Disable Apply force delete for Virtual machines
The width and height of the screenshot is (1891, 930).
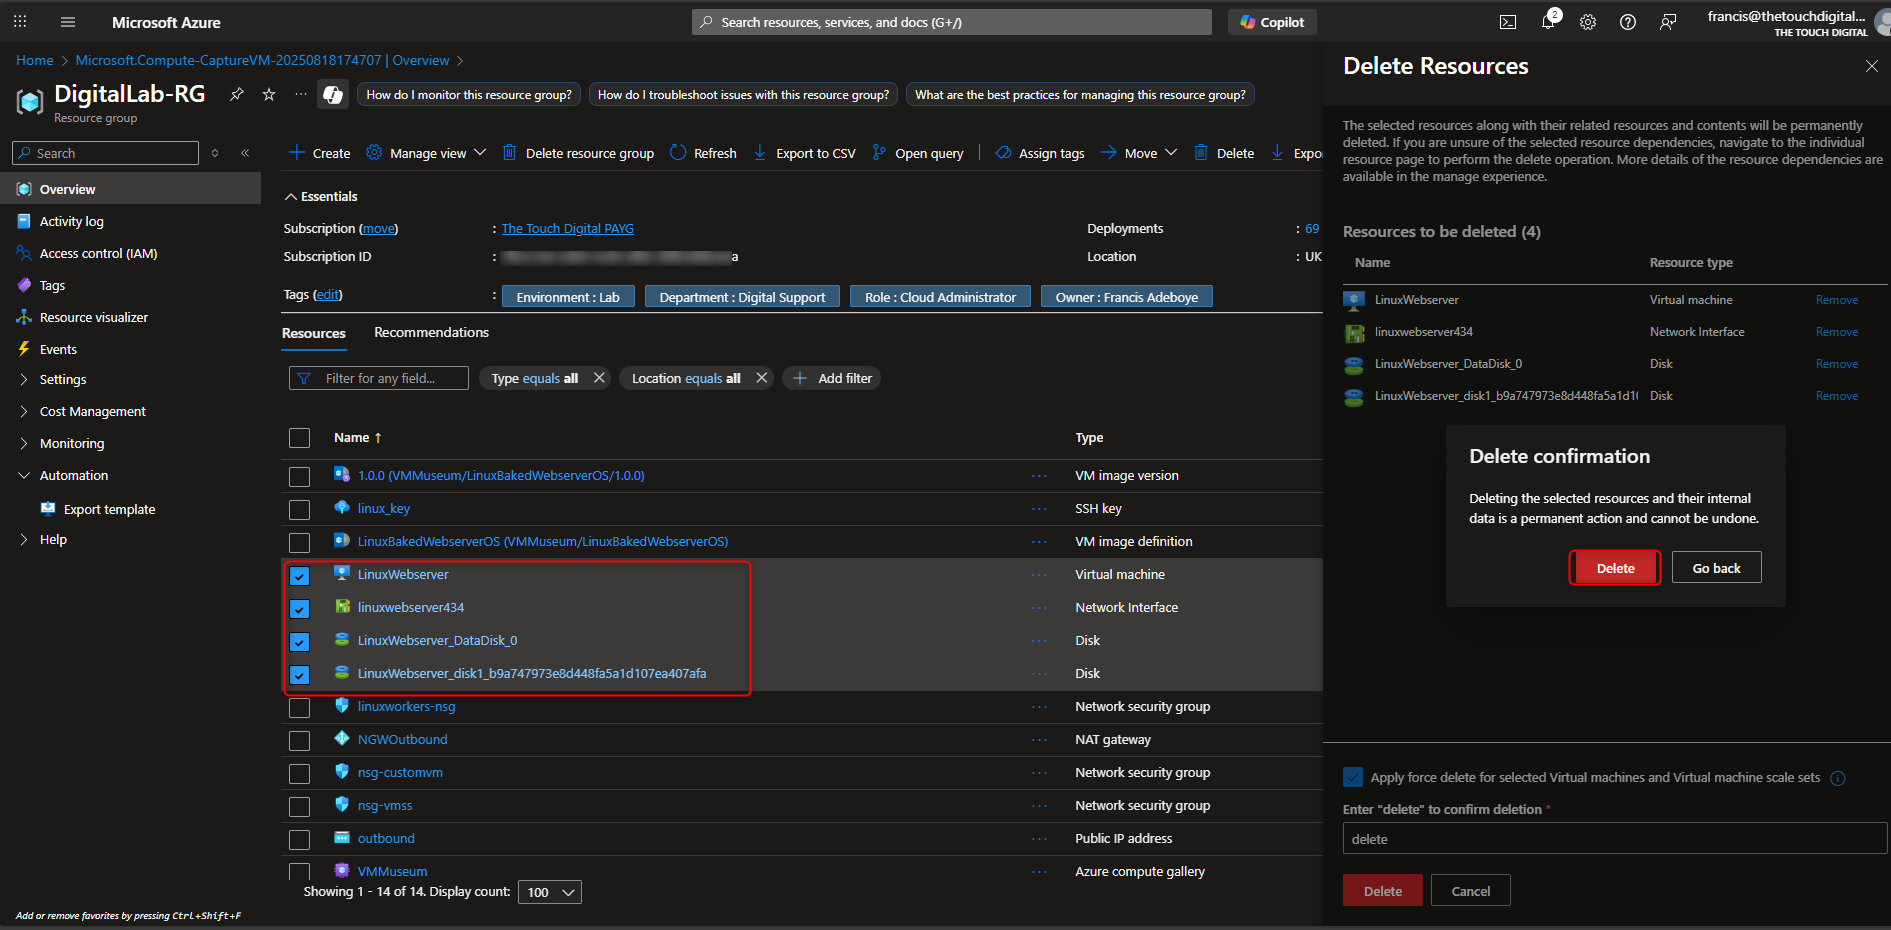[1353, 777]
